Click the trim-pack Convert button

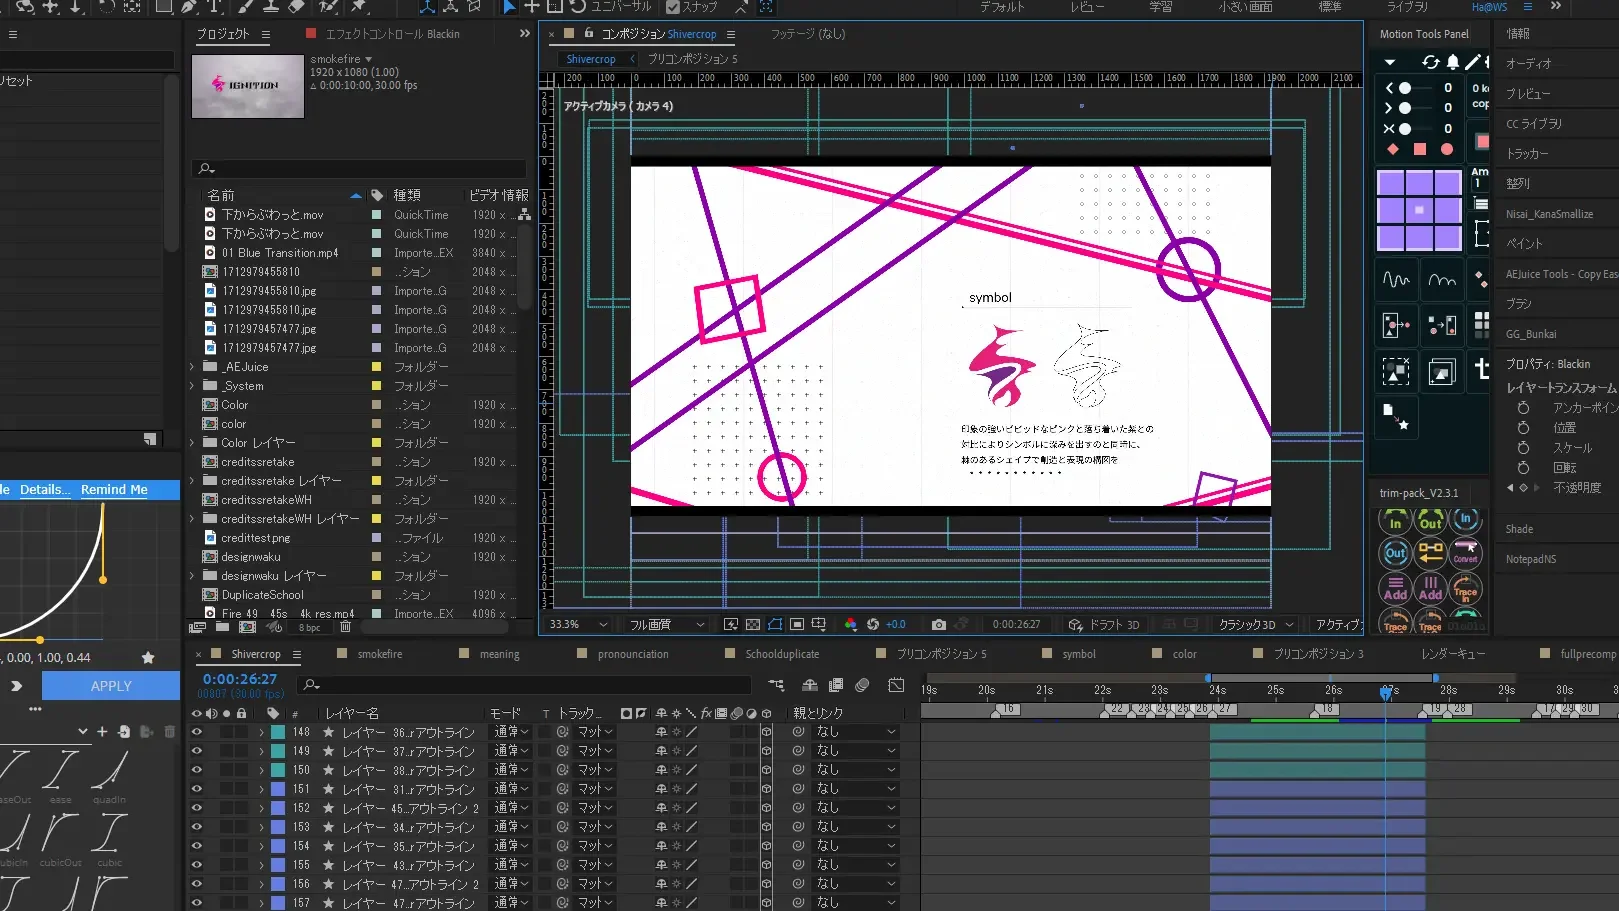(x=1466, y=552)
